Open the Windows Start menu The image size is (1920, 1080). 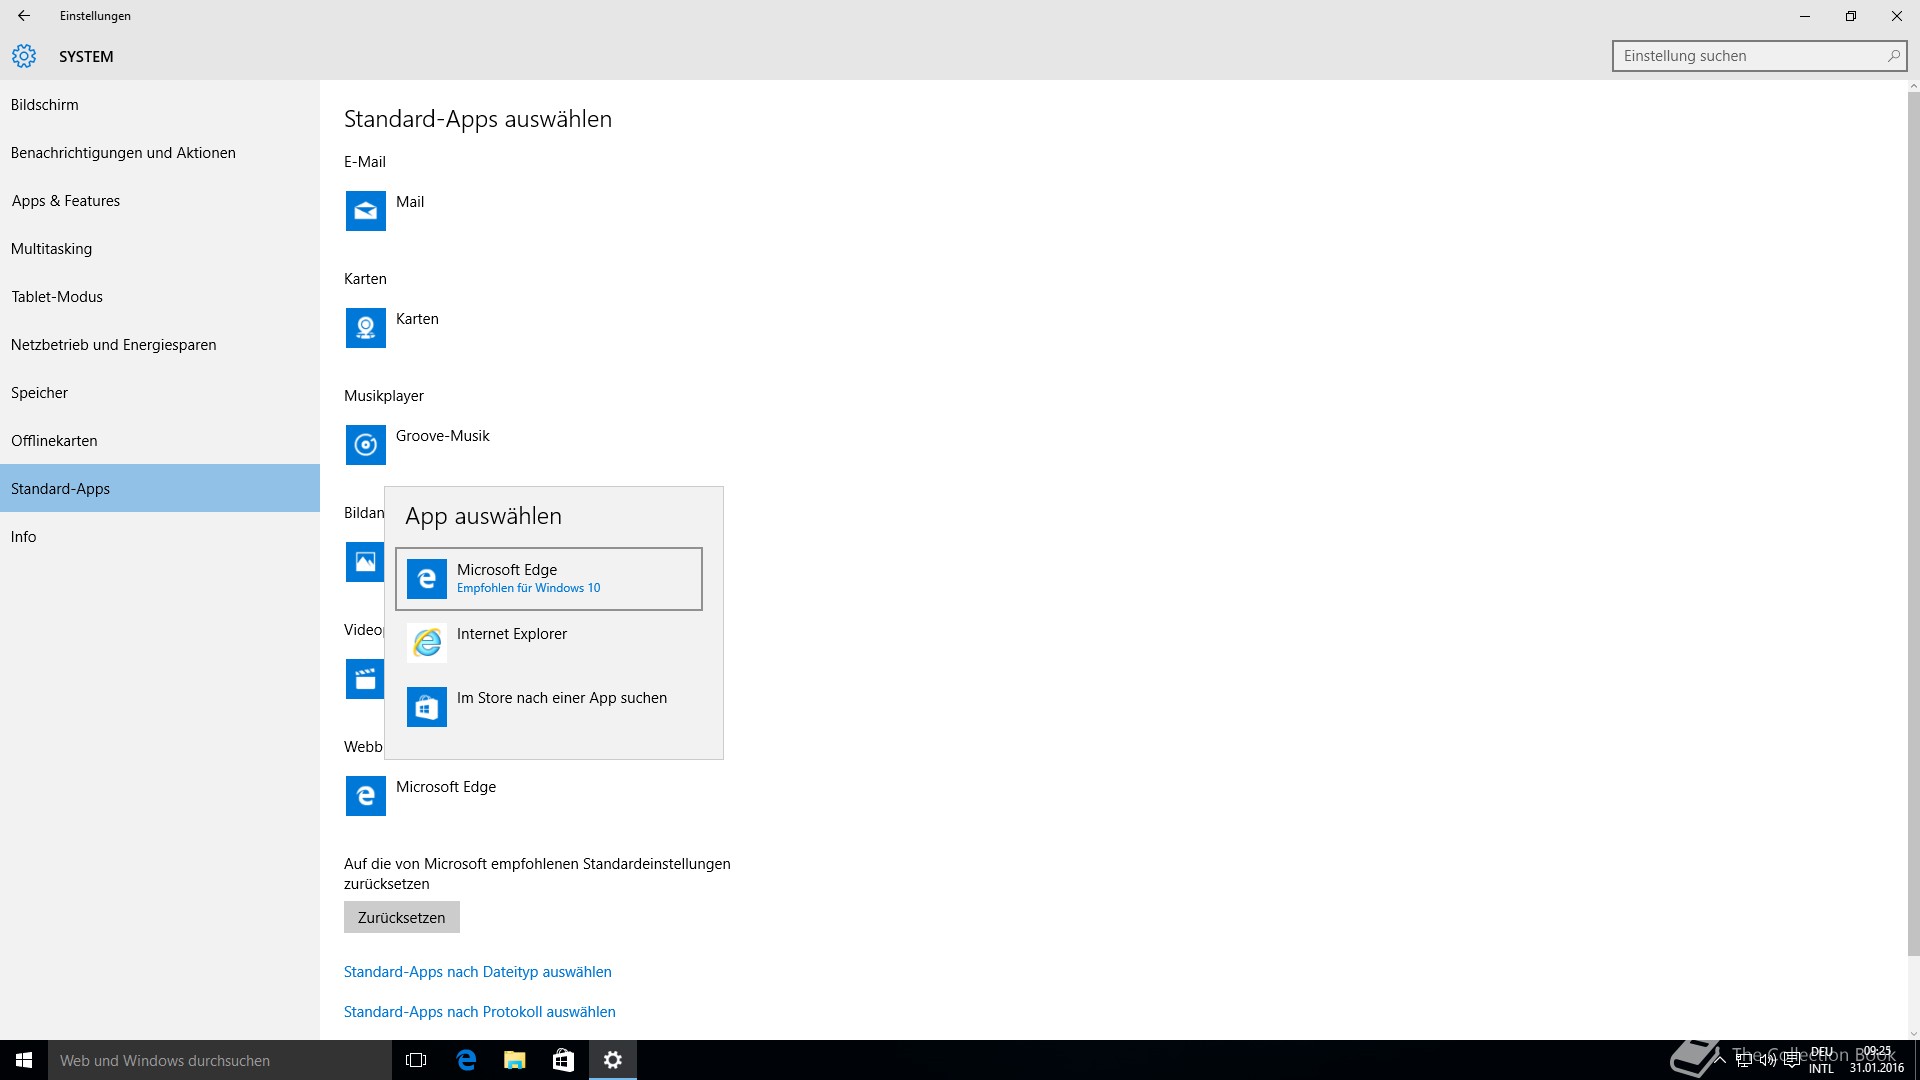(24, 1060)
